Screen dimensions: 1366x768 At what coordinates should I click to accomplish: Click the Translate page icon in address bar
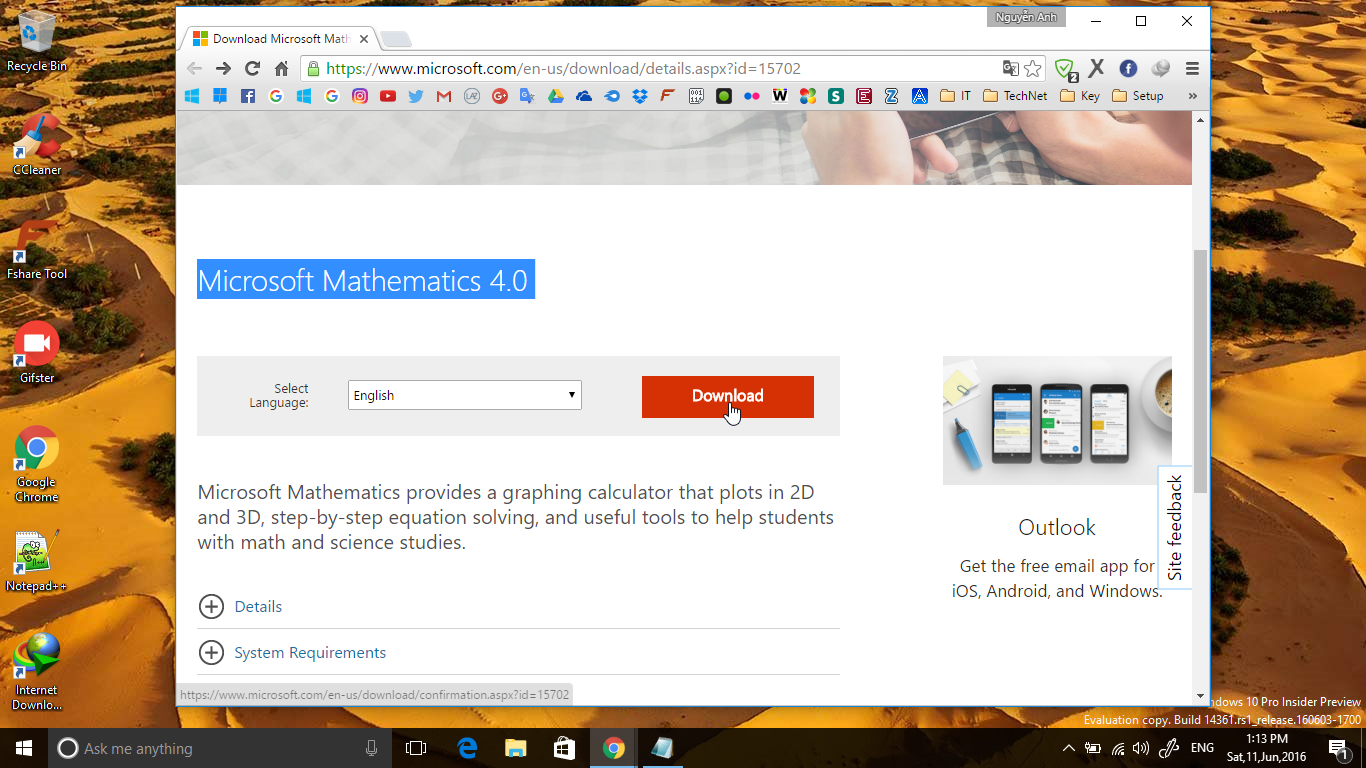1011,69
